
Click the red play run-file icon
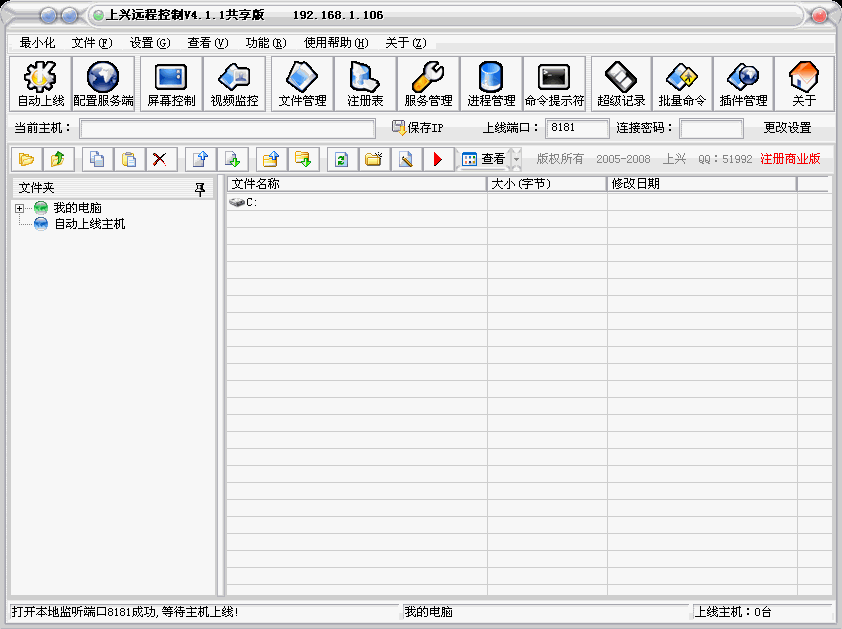click(437, 159)
